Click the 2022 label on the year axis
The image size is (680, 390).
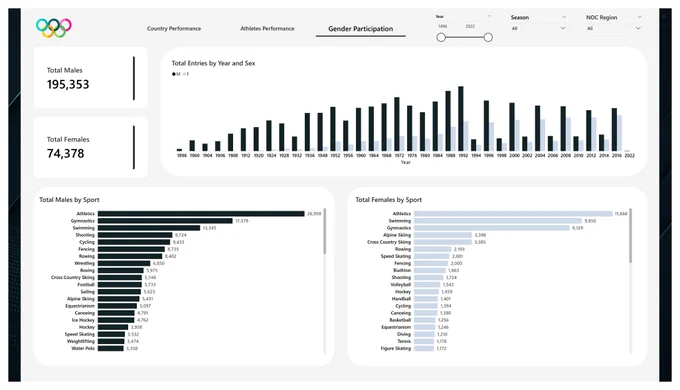click(629, 155)
